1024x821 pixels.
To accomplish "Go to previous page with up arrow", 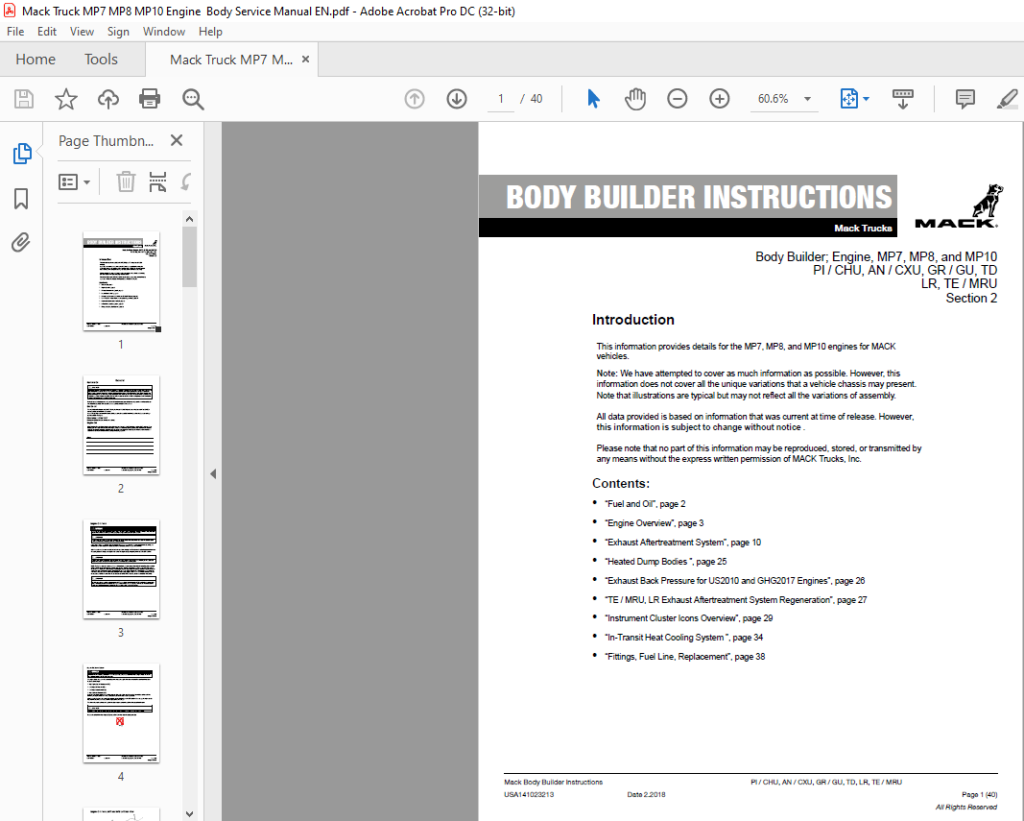I will tap(414, 99).
